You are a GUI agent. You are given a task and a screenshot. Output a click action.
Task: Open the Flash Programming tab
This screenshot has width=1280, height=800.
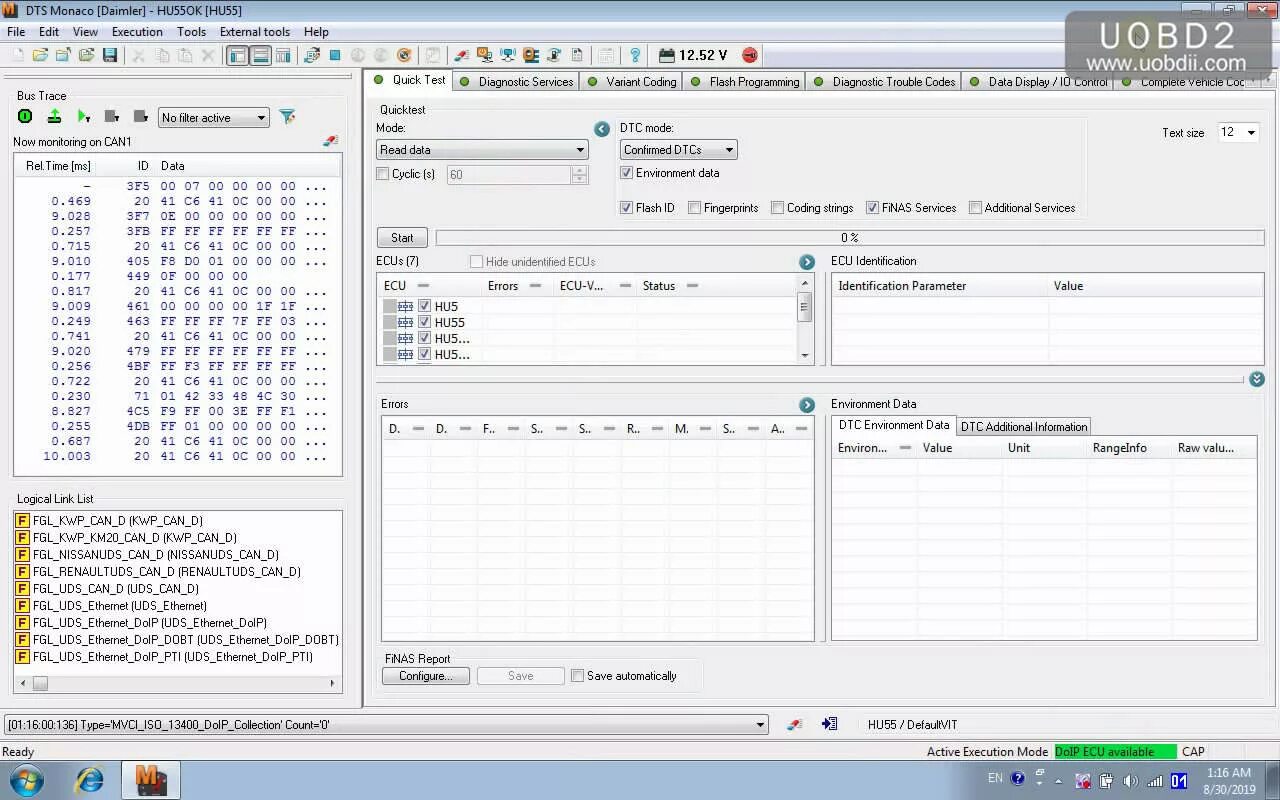(745, 82)
